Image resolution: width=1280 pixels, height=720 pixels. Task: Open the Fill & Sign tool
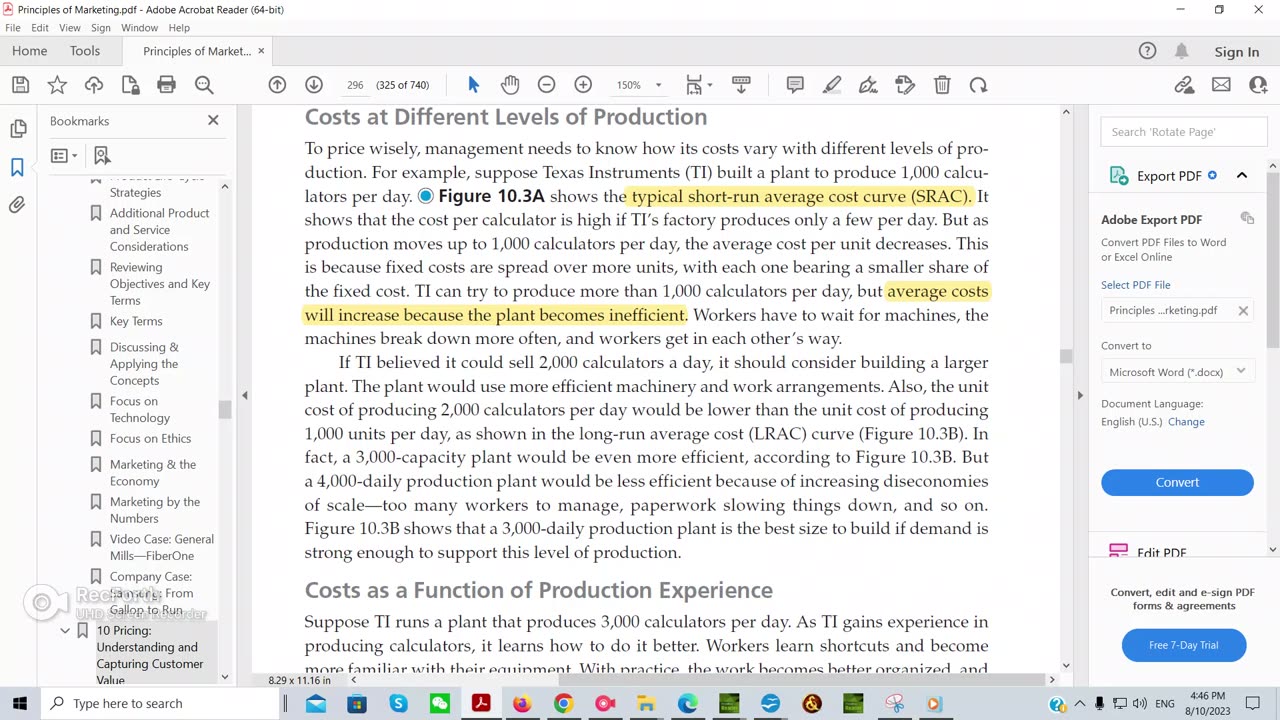click(868, 85)
